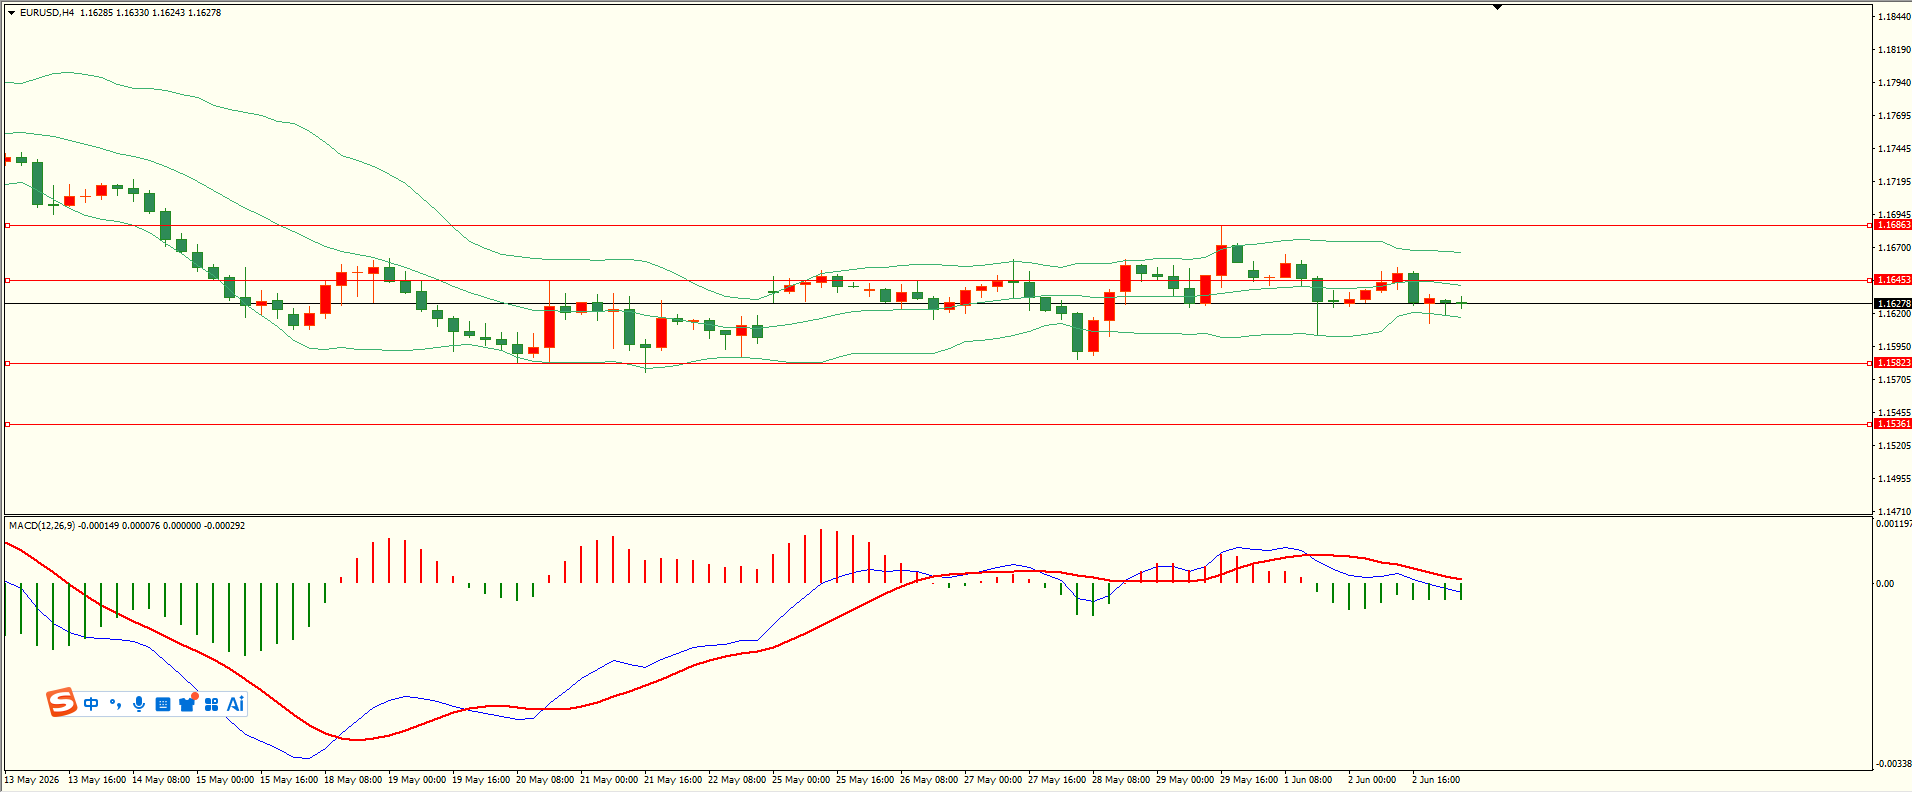This screenshot has height=793, width=1912.
Task: Click the Sogou input method S logo
Action: 62,703
